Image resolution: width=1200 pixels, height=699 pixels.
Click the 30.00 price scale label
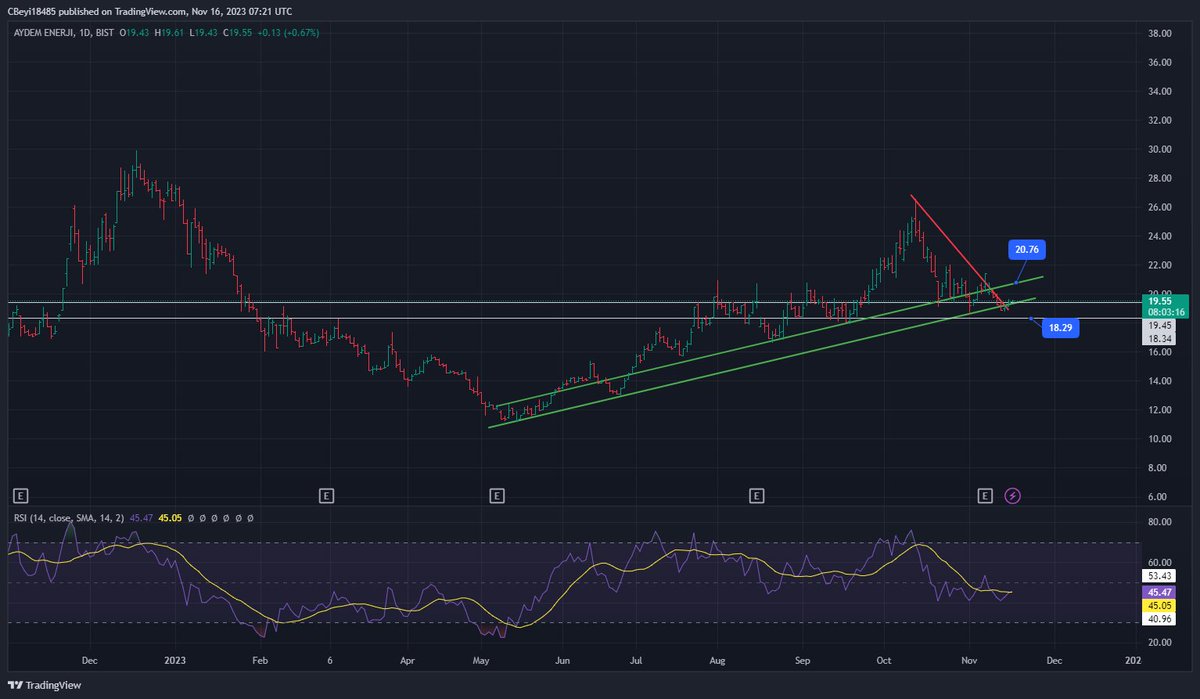(x=1159, y=149)
